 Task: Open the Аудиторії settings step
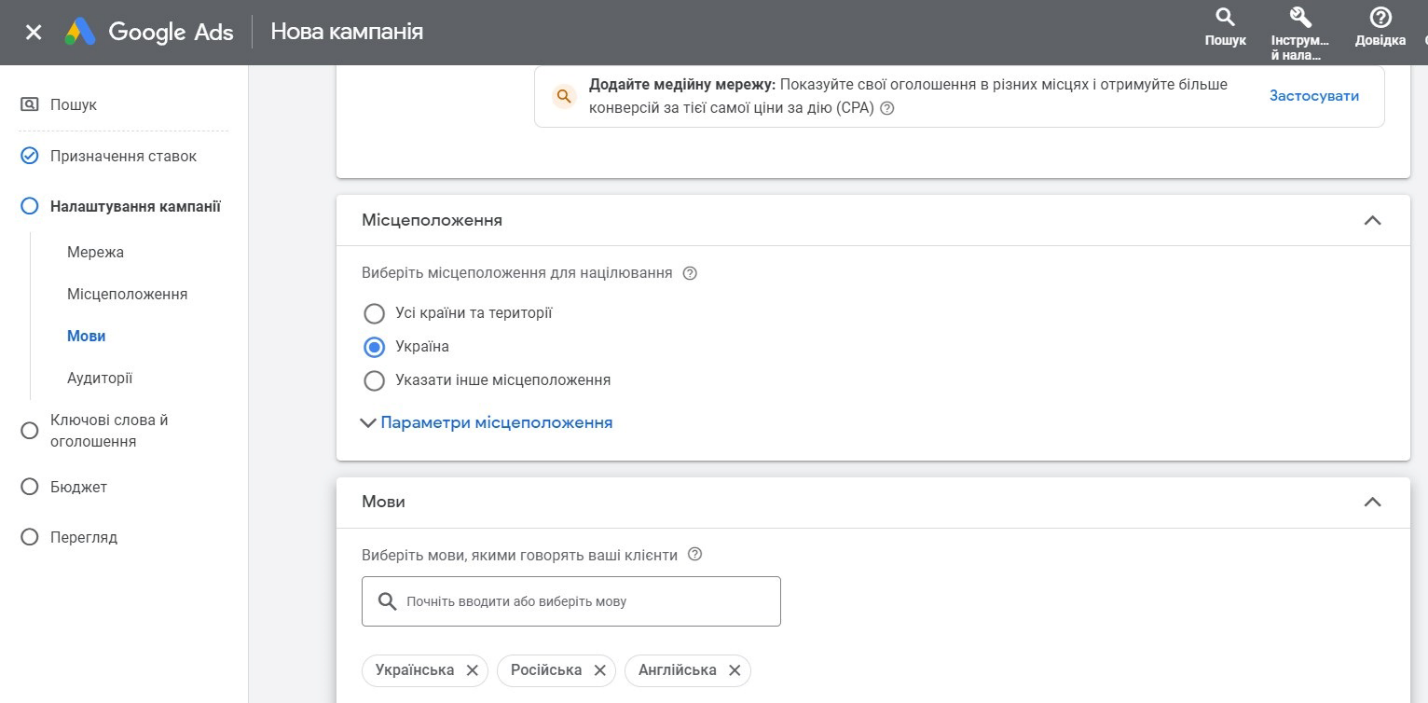pyautogui.click(x=98, y=377)
